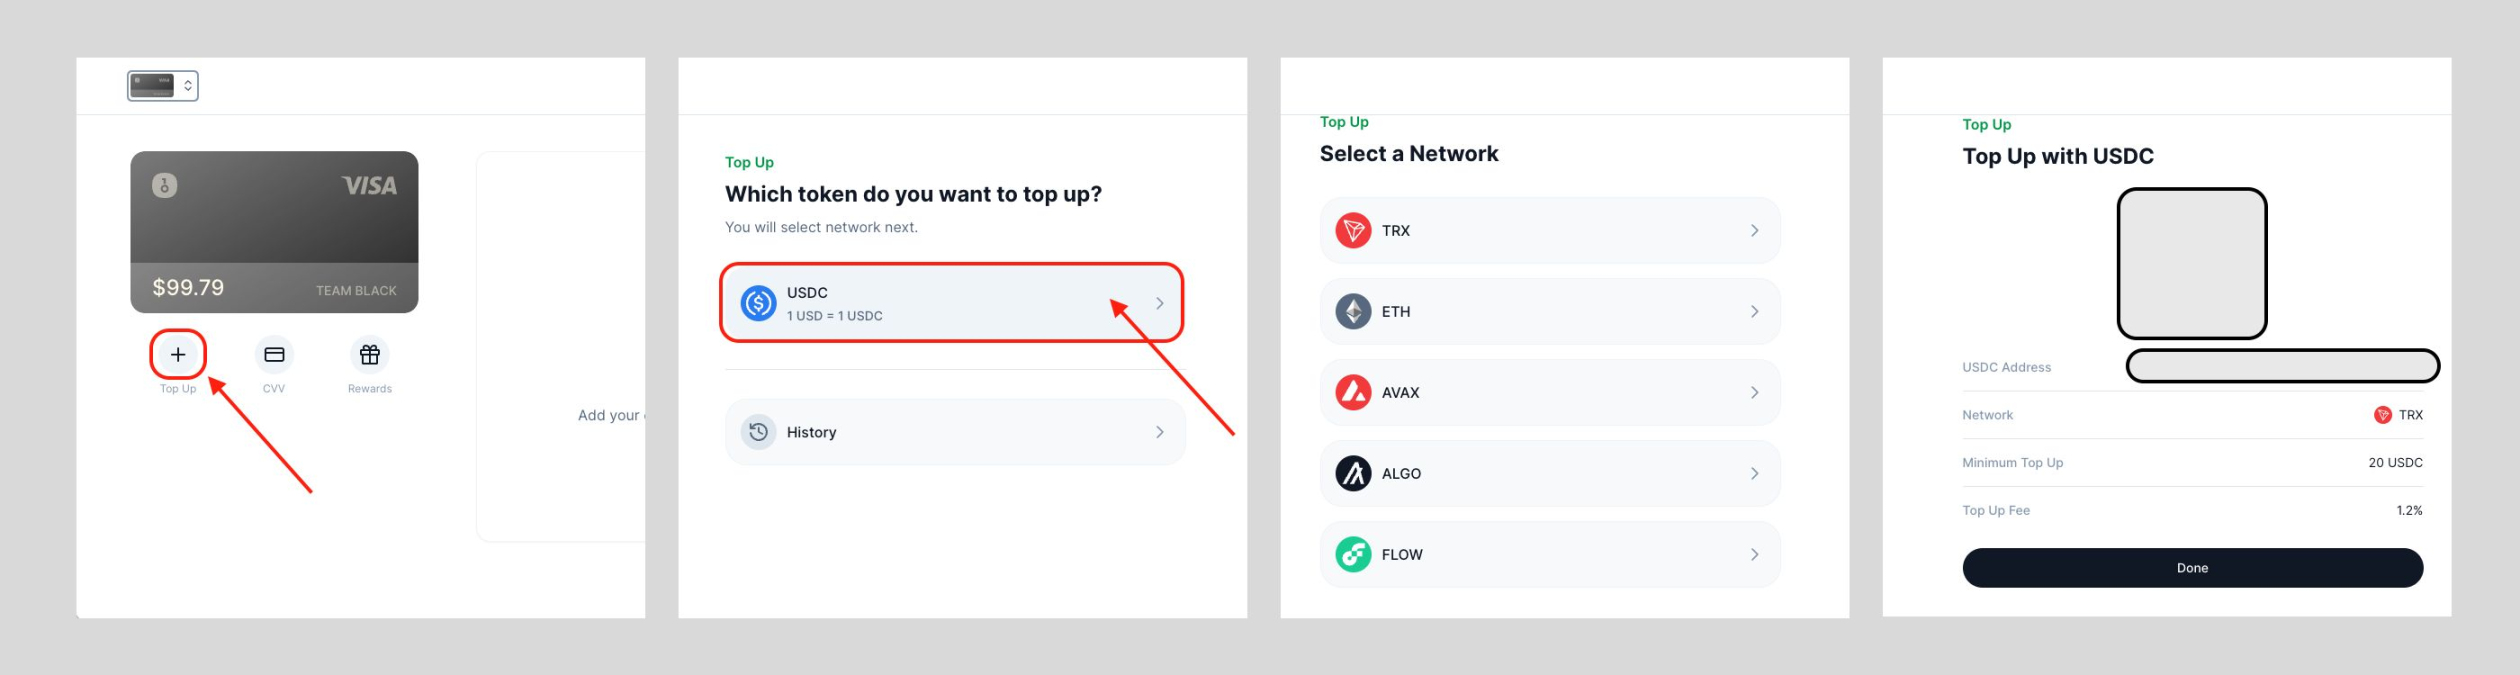Expand the USDC row chevron

pyautogui.click(x=1160, y=303)
